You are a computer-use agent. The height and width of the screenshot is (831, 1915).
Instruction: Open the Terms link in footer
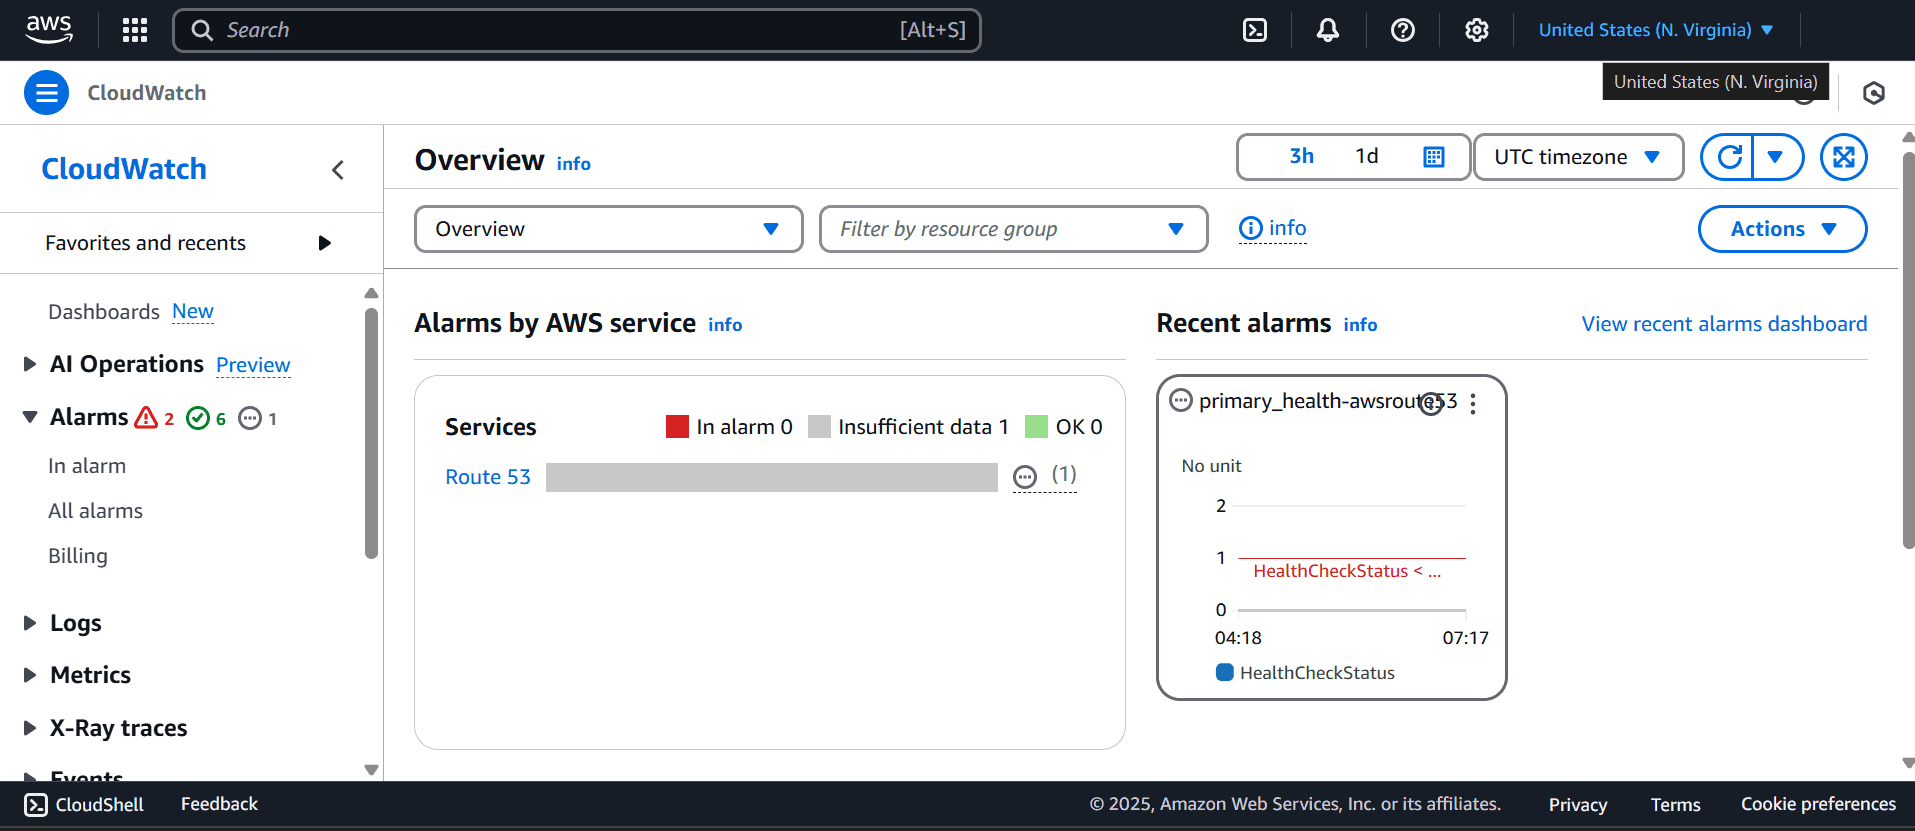pyautogui.click(x=1676, y=805)
